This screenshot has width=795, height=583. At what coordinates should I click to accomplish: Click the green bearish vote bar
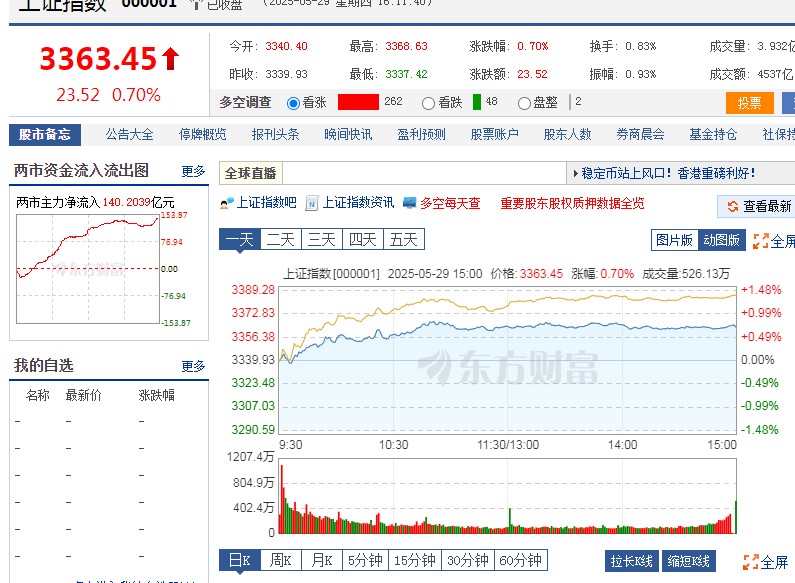[477, 102]
